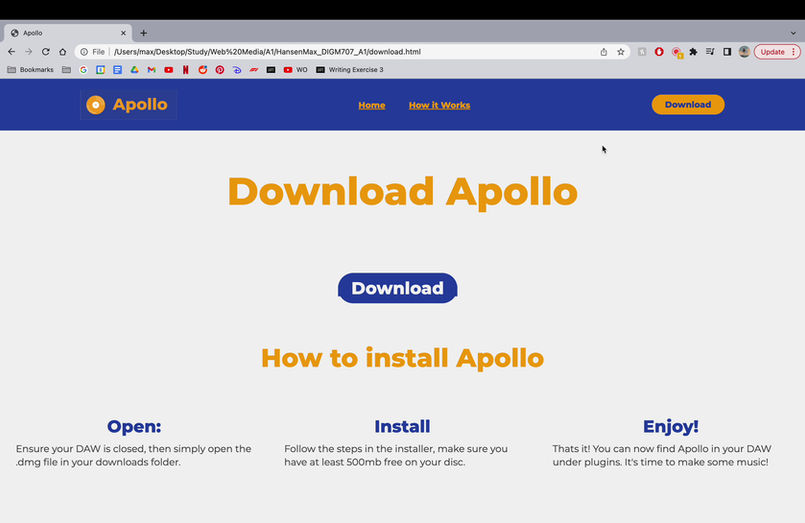805x523 pixels.
Task: Open the first YouTube bookmark icon
Action: pos(168,70)
